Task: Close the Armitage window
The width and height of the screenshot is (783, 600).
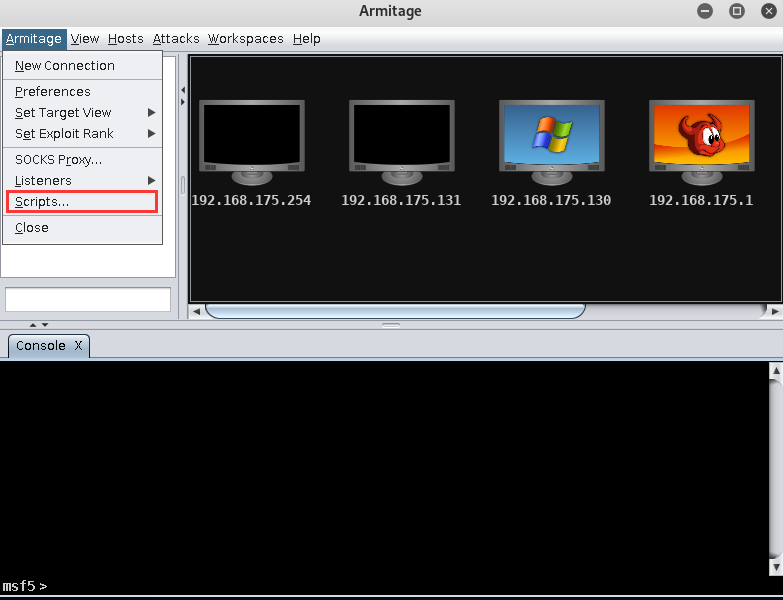Action: coord(769,11)
